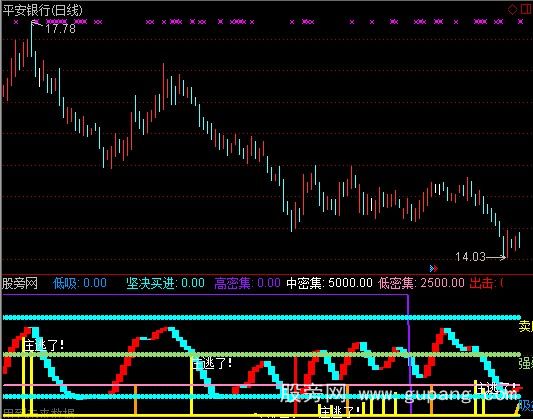Select the 低吸: 0.00 indicator value
The image size is (533, 419).
click(x=80, y=283)
